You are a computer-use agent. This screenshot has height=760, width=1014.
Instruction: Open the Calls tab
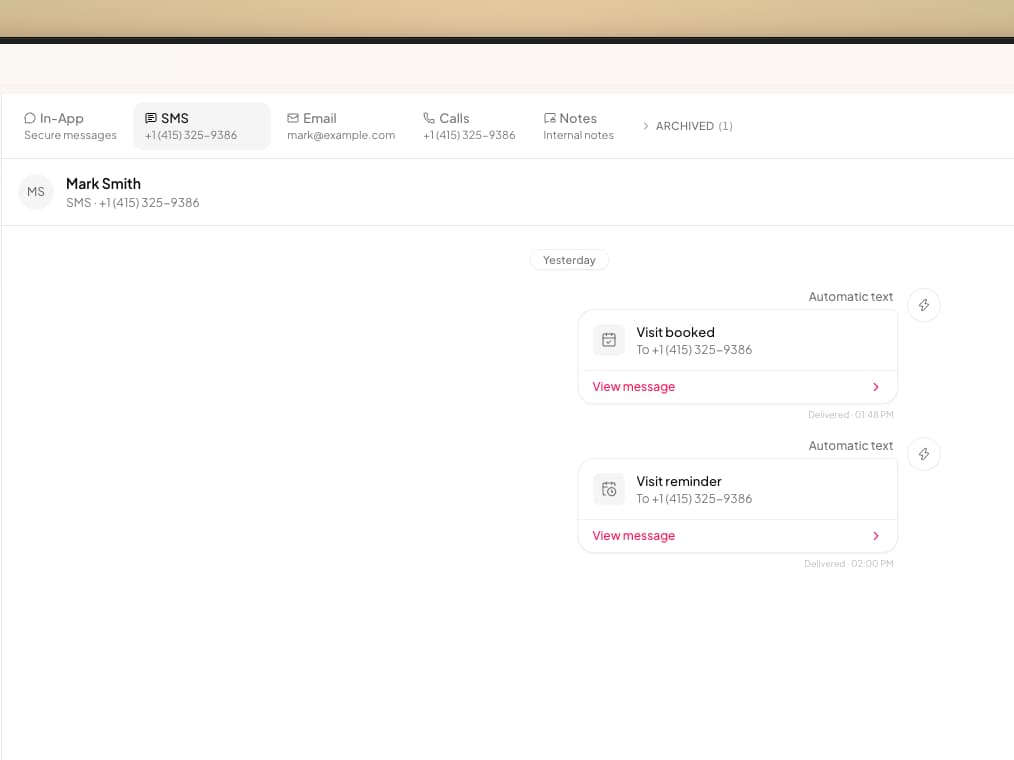(x=469, y=126)
